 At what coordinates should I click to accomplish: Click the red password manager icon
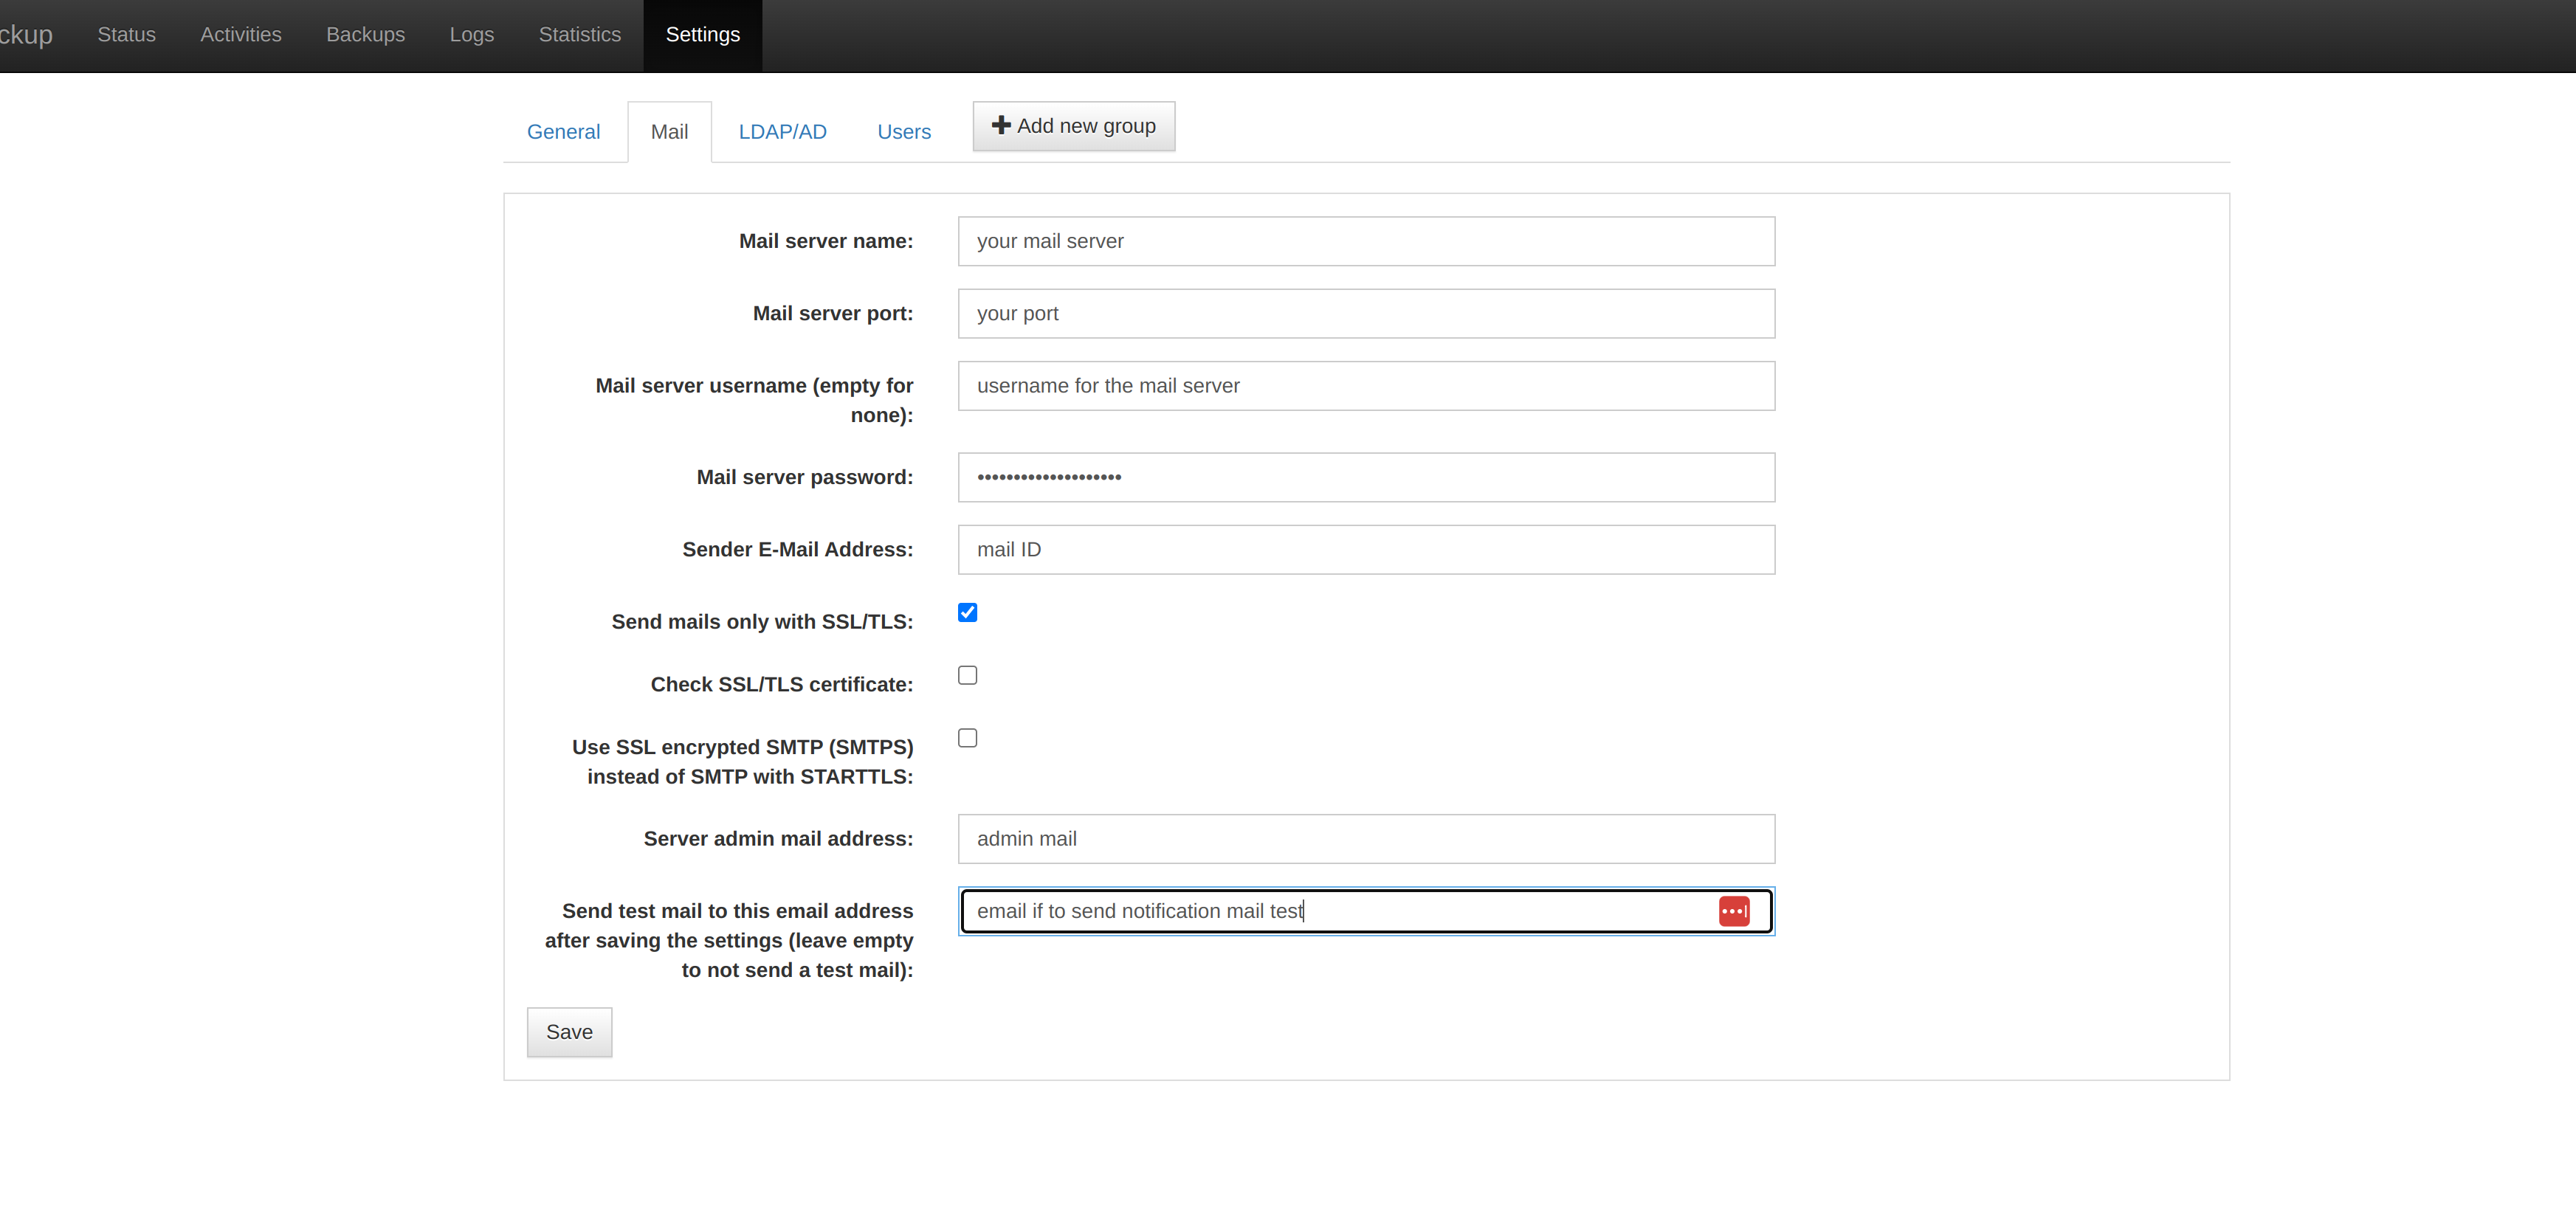1733,911
